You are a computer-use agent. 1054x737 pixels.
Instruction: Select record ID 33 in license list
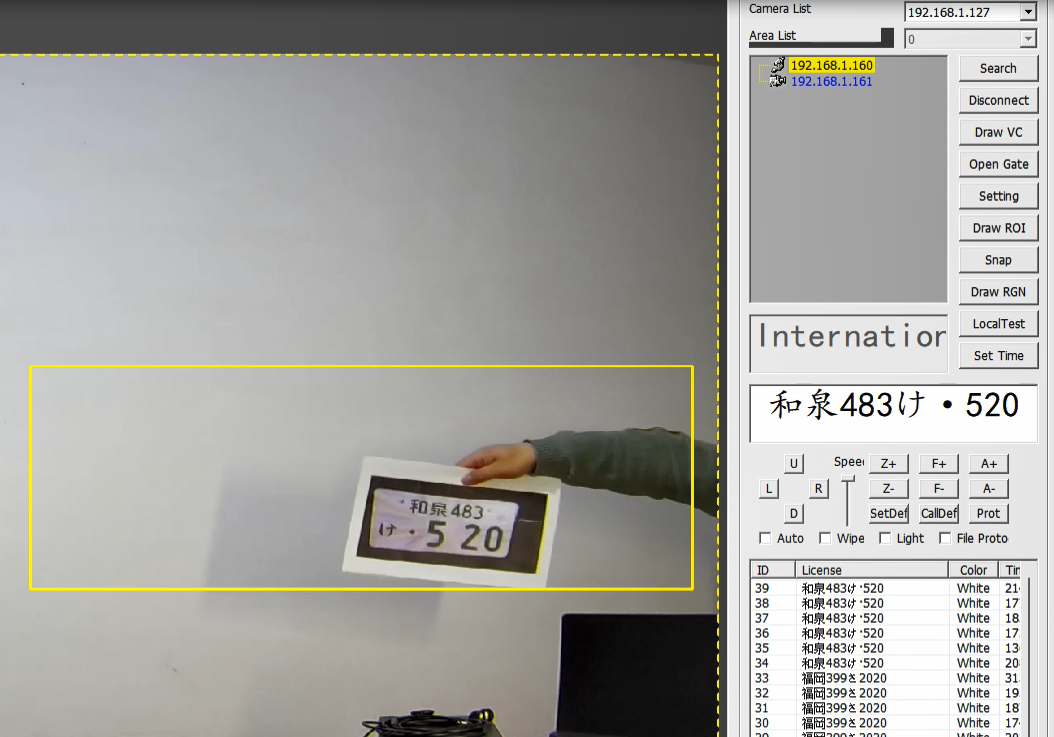[763, 678]
